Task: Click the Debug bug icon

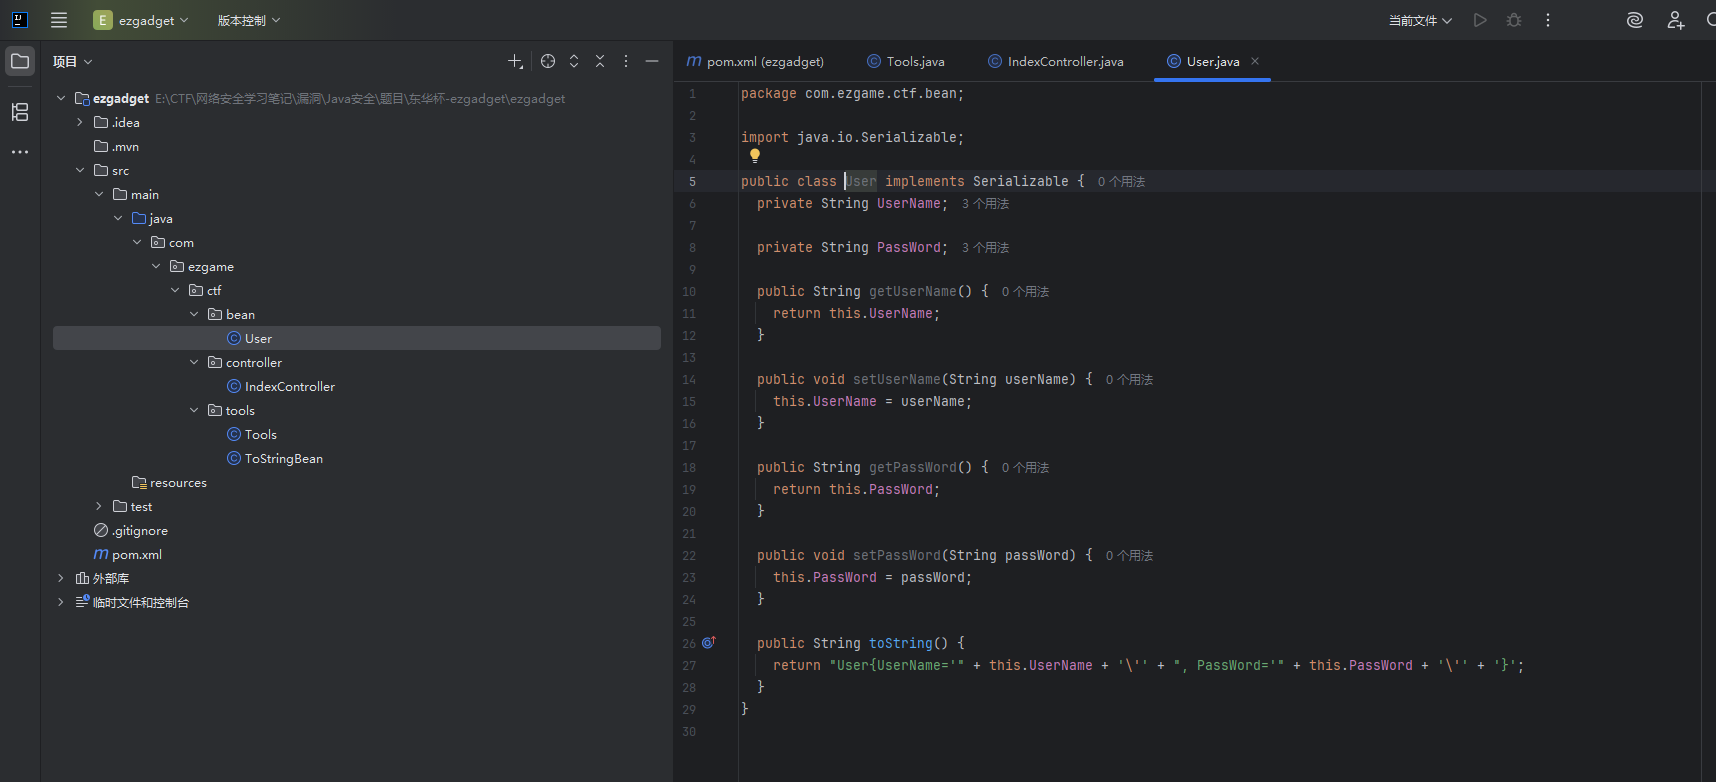Action: (1514, 20)
